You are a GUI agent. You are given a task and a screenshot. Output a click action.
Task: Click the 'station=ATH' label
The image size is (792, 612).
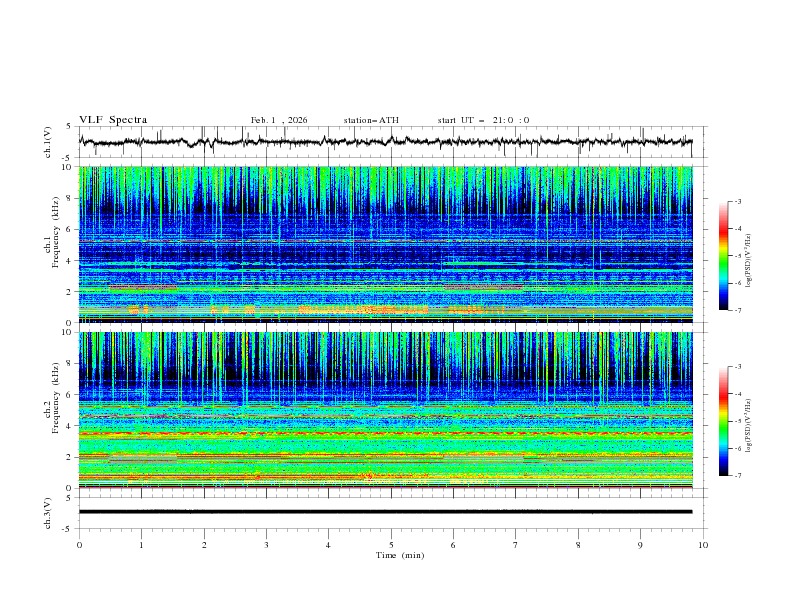[371, 120]
